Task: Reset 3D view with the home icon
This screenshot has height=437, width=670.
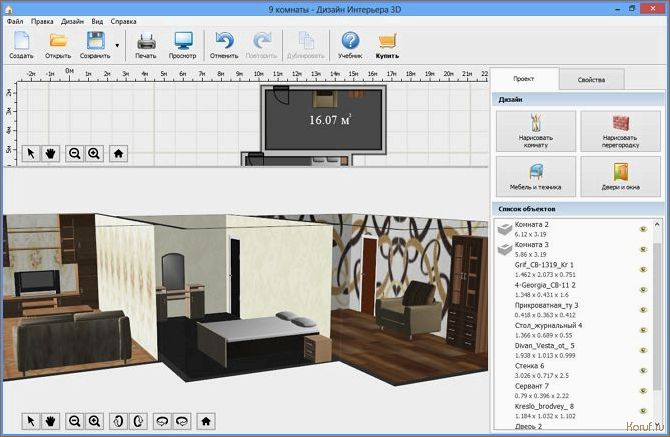Action: 207,421
